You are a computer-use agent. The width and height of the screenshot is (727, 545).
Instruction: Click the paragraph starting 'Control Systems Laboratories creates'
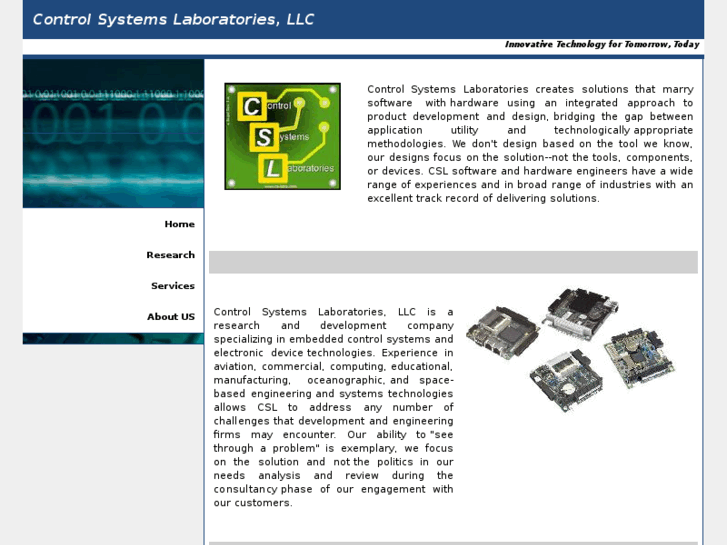[530, 144]
